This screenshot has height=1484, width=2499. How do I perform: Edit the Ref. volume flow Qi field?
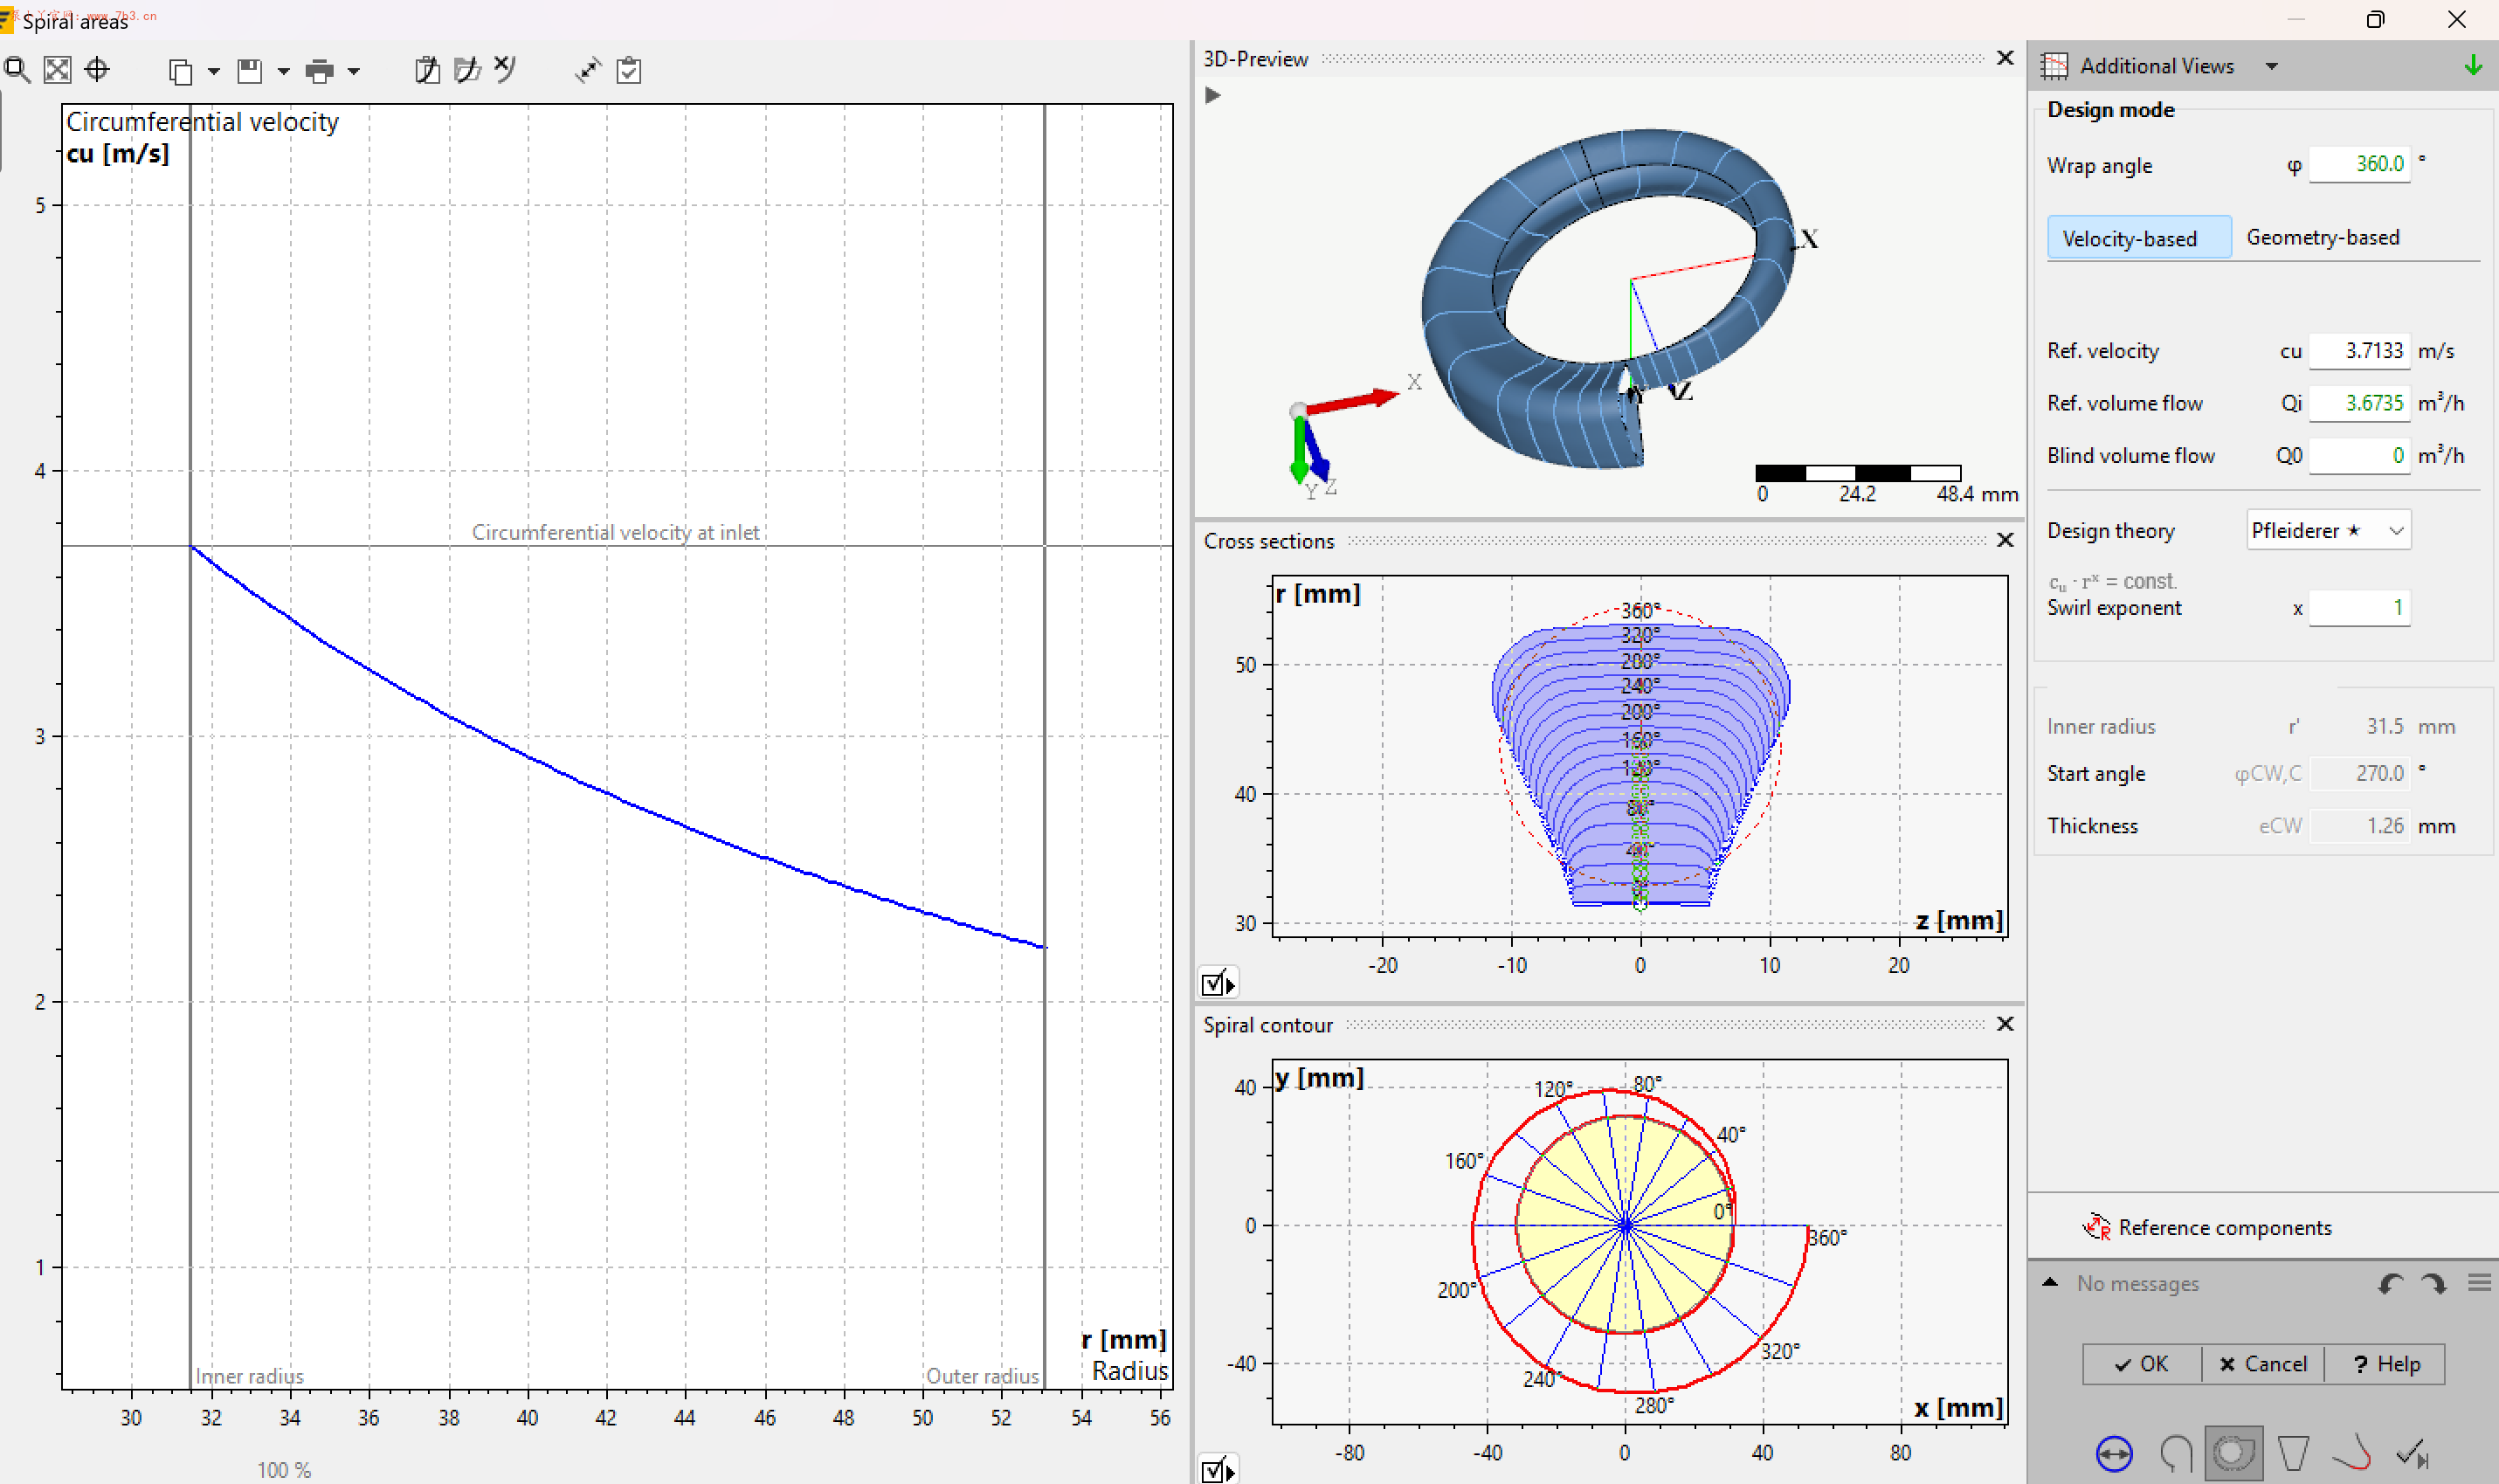[2359, 403]
